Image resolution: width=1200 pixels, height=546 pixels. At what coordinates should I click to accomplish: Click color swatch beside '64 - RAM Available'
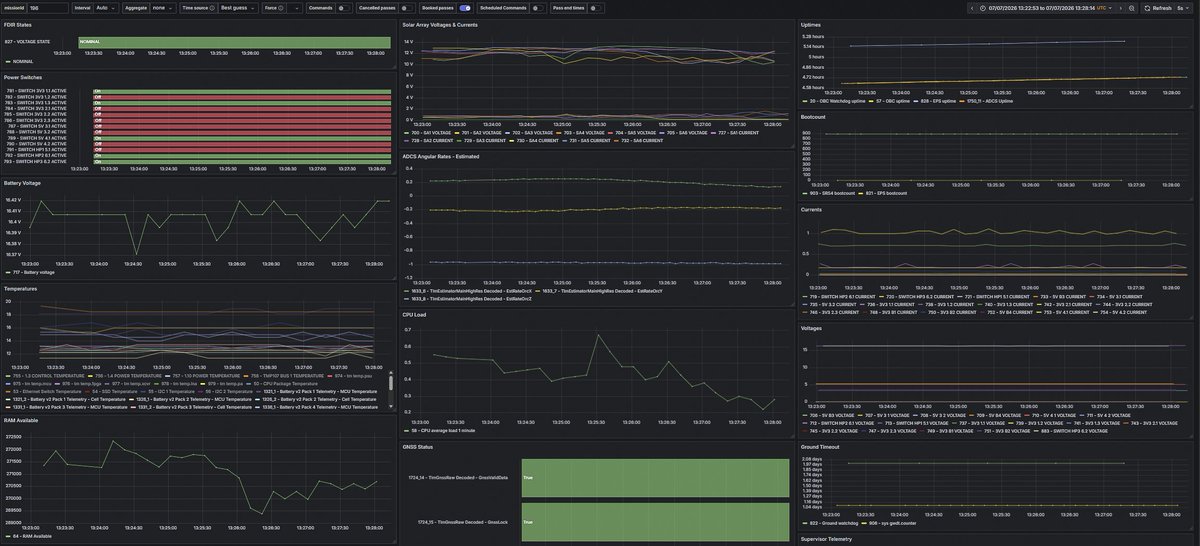click(7, 536)
